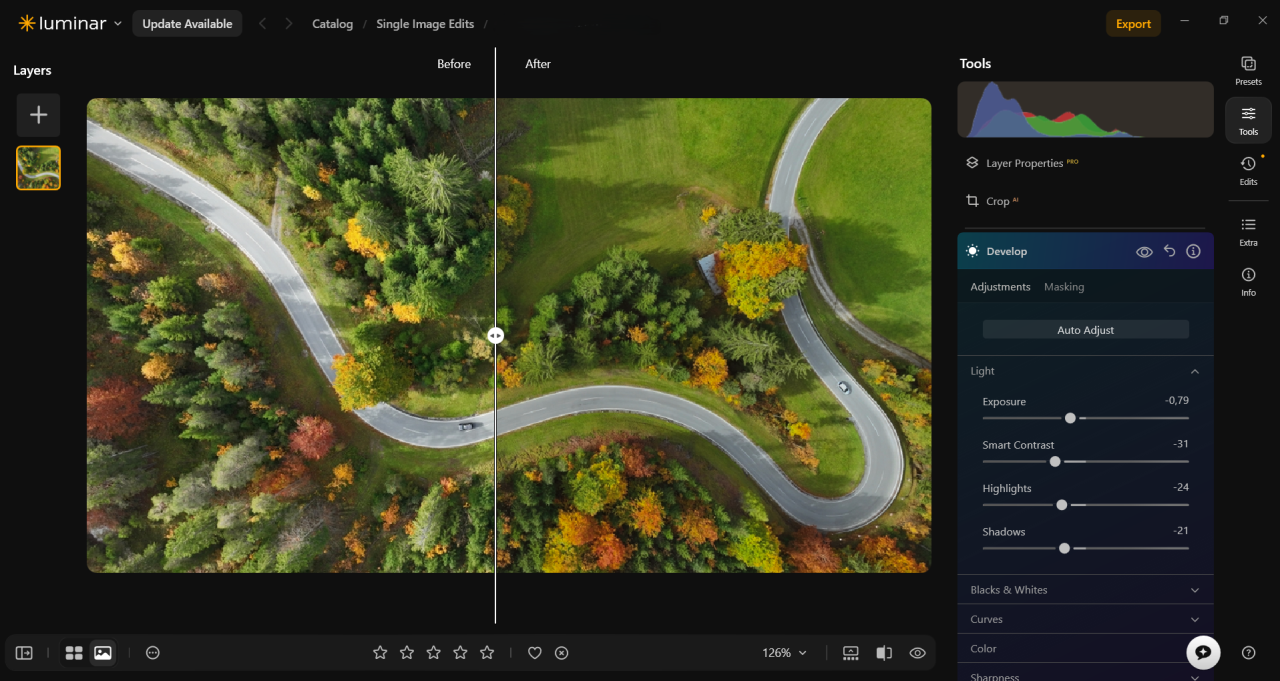Expand the Blacks & Whites section

(1085, 590)
